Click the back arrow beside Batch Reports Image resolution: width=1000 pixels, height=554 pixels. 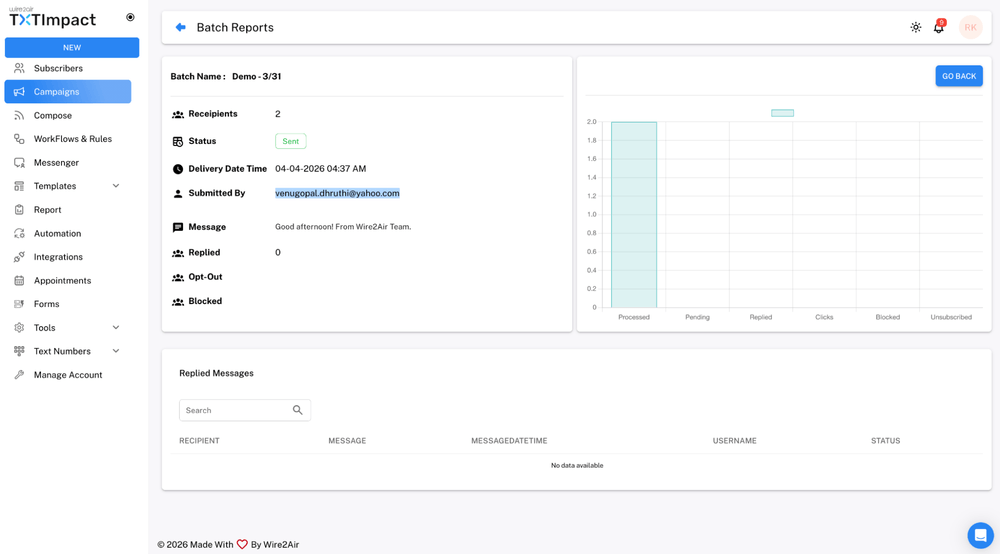[x=181, y=28]
